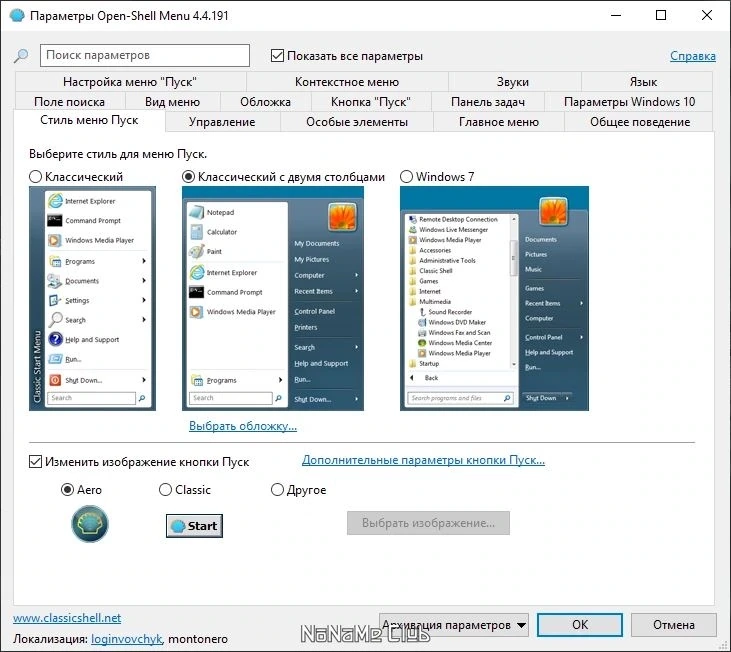This screenshot has height=652, width=731.
Task: Click the Выбрать обложку link
Action: (243, 426)
